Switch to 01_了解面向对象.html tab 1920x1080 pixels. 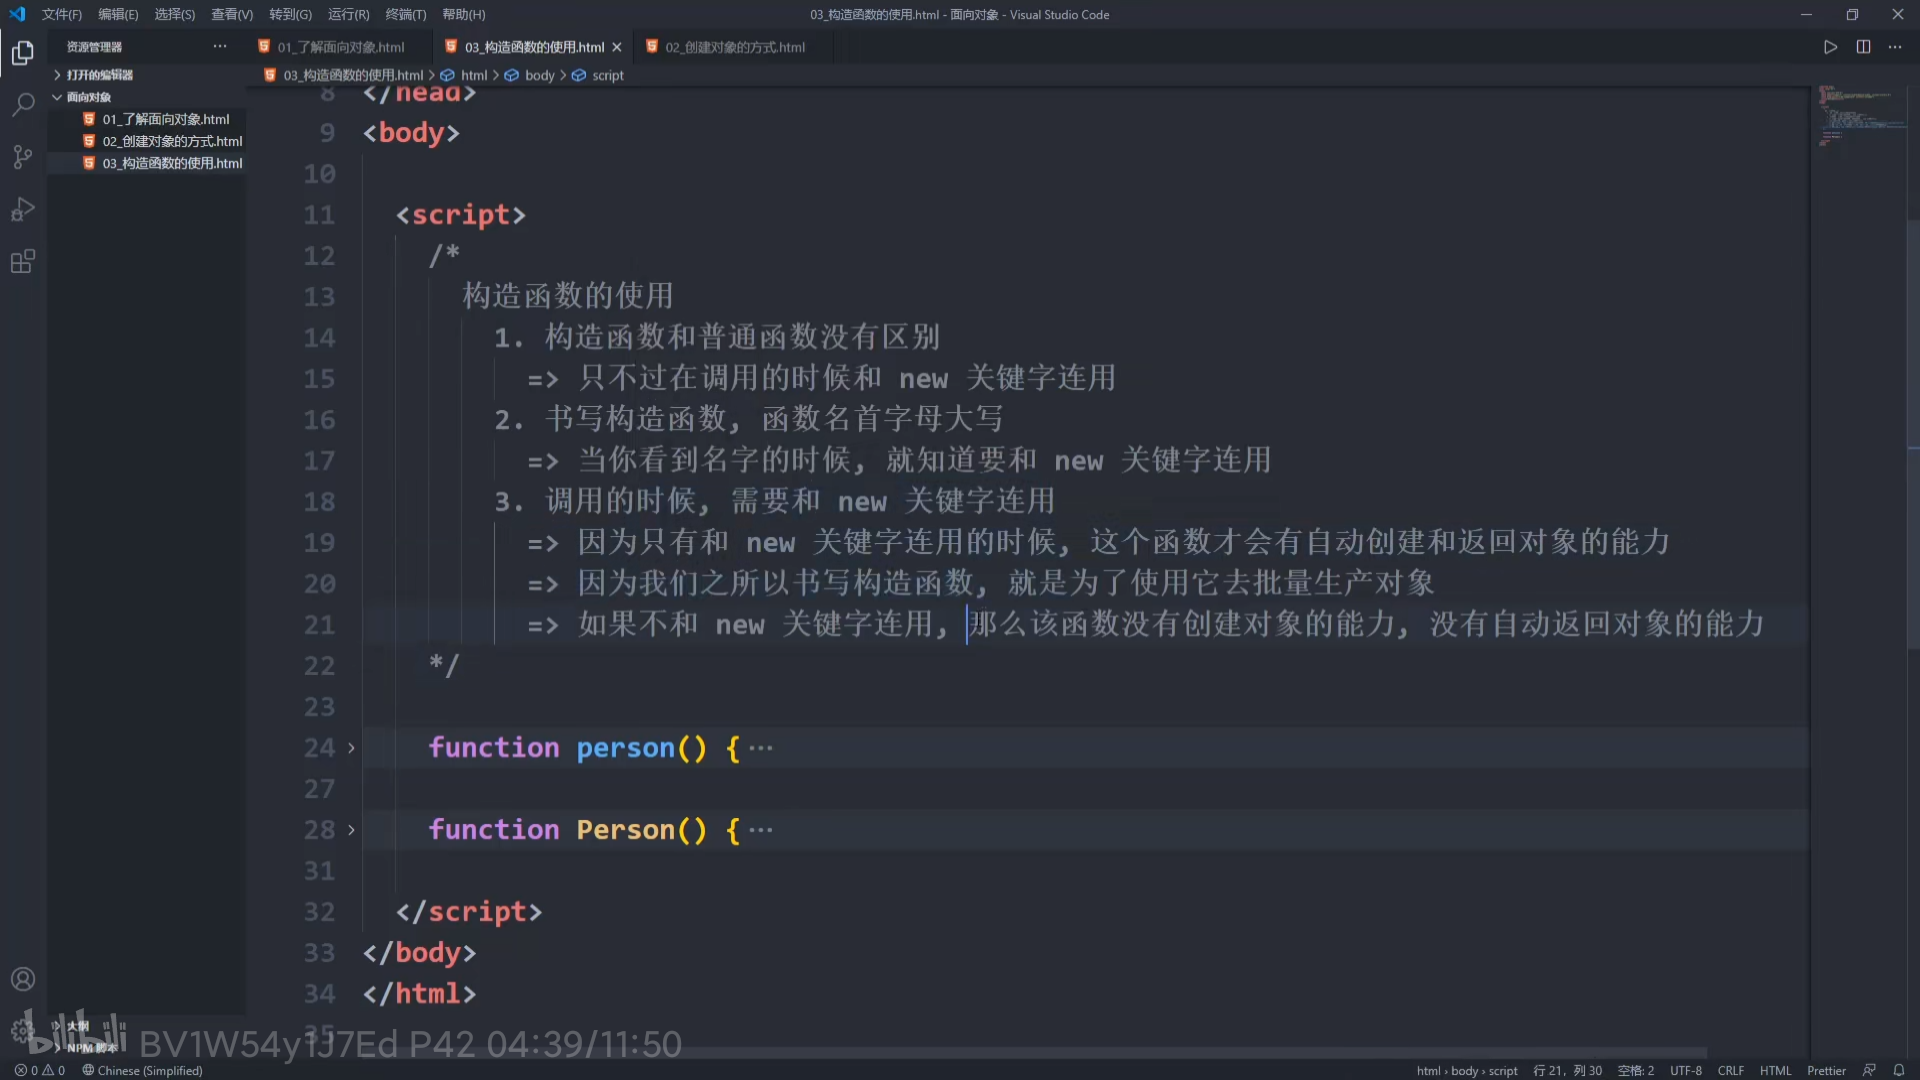click(340, 47)
